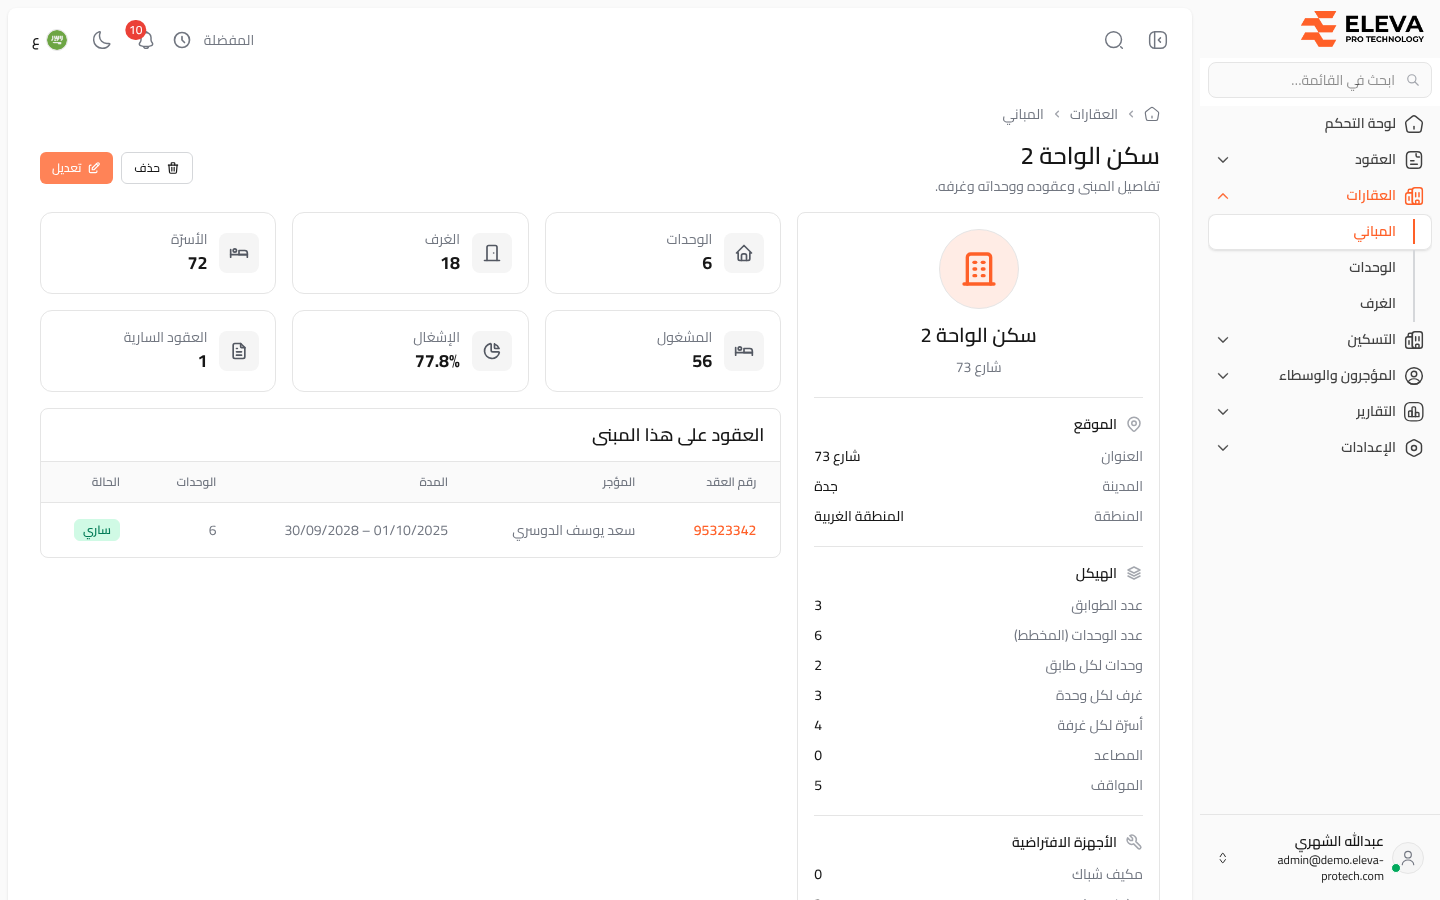
Task: Open the recent history clock icon
Action: pos(182,40)
